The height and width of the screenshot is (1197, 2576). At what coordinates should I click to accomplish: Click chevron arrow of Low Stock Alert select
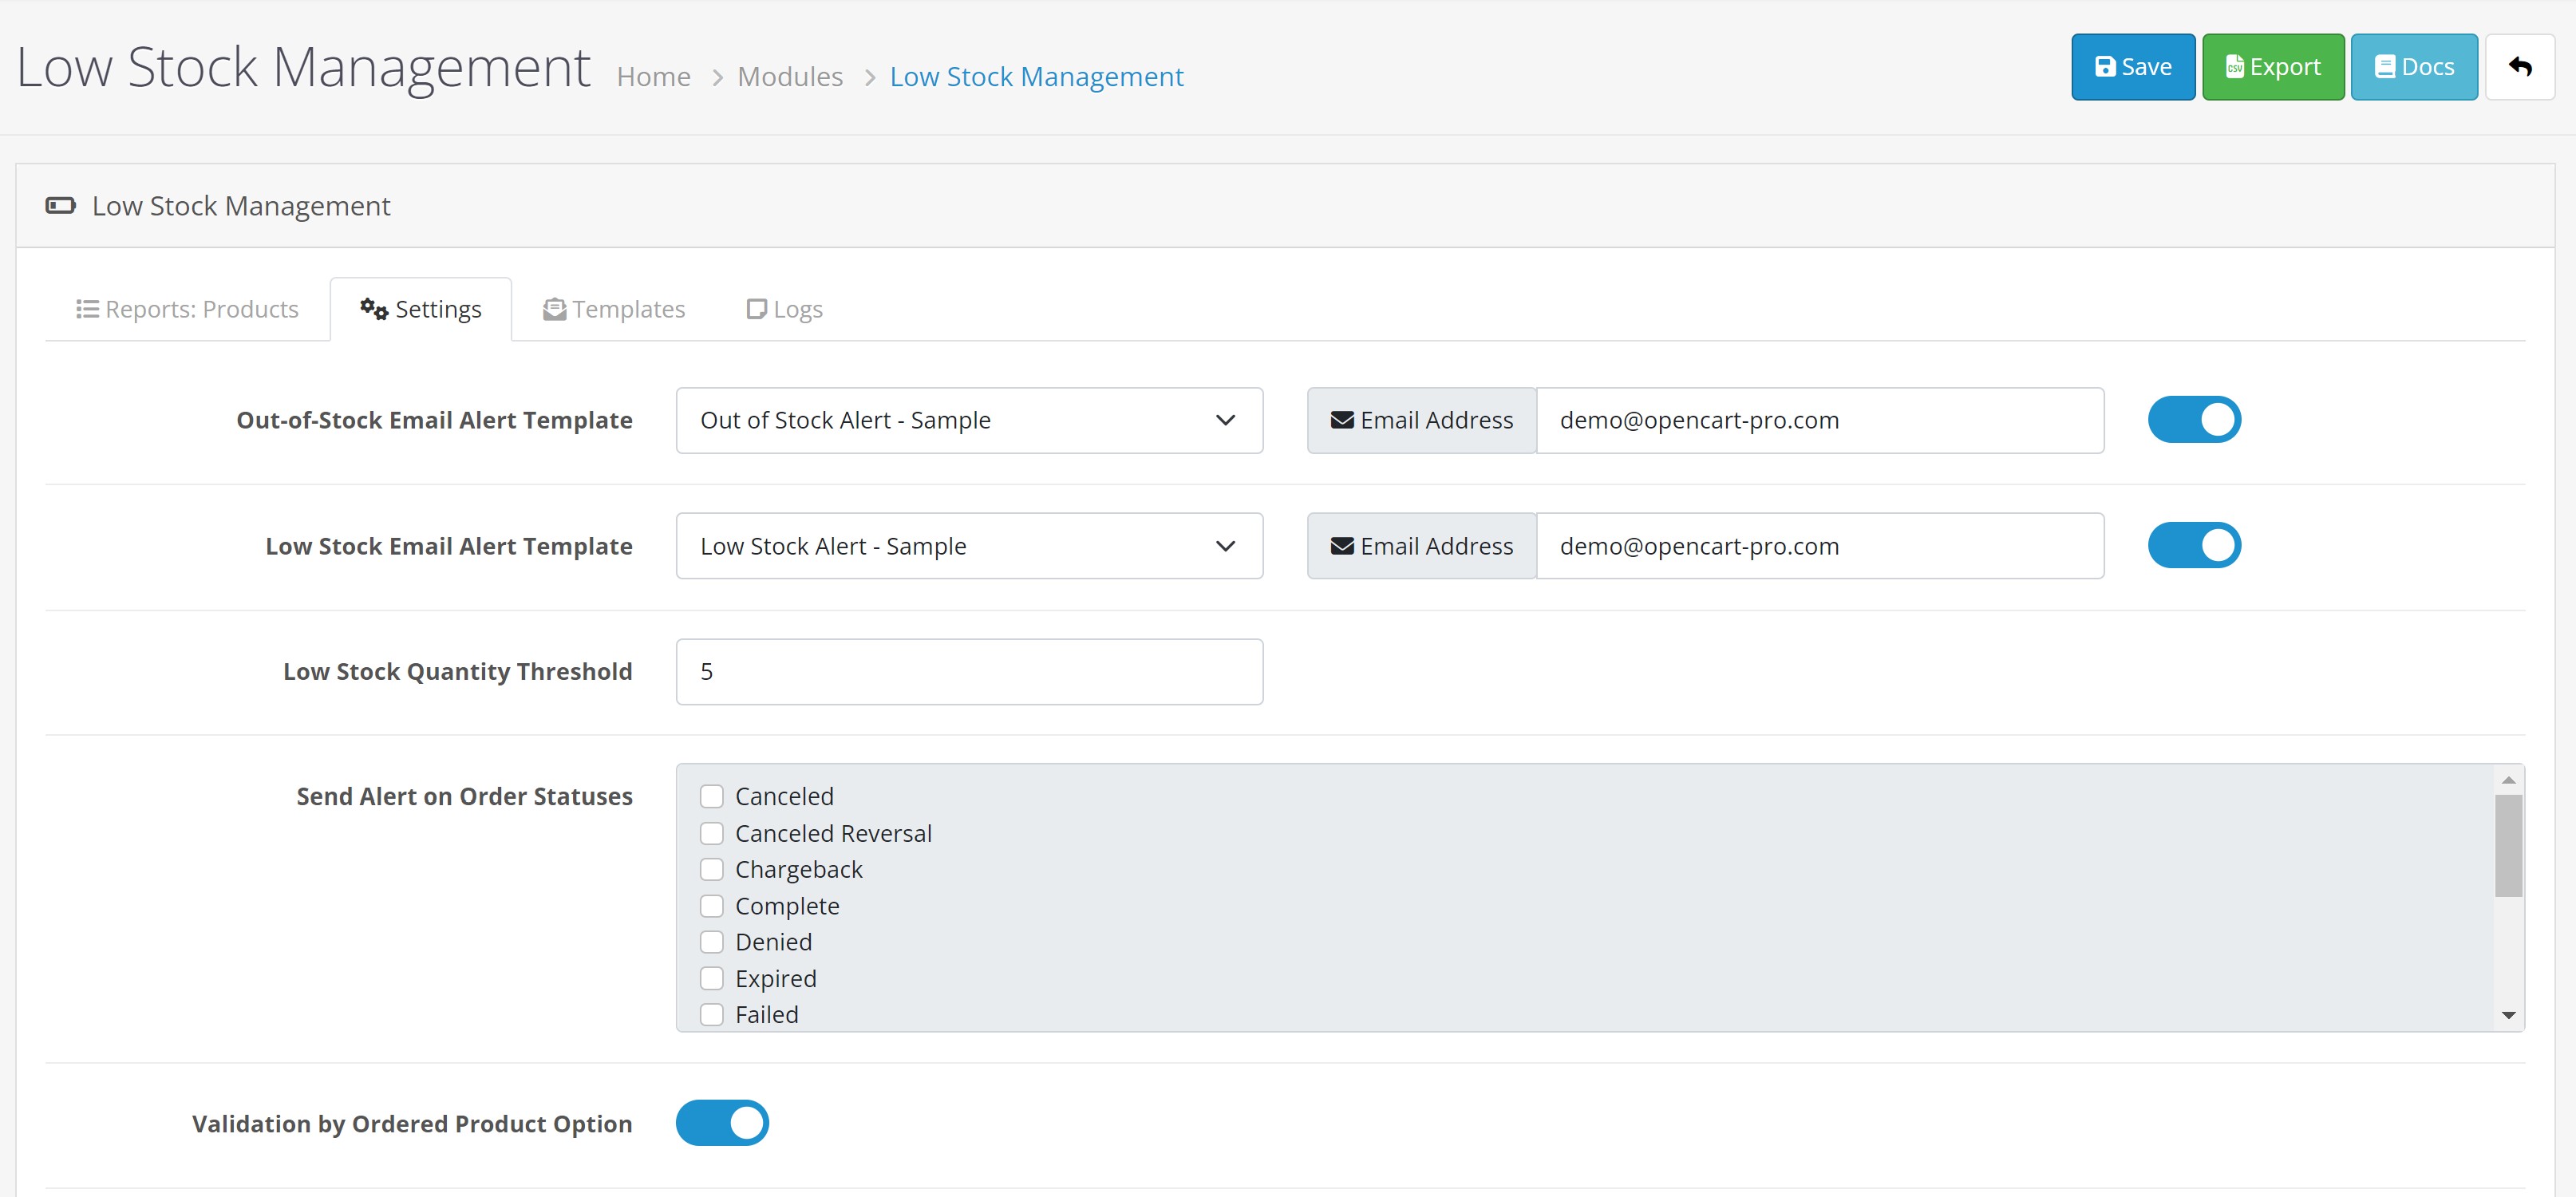pos(1225,546)
